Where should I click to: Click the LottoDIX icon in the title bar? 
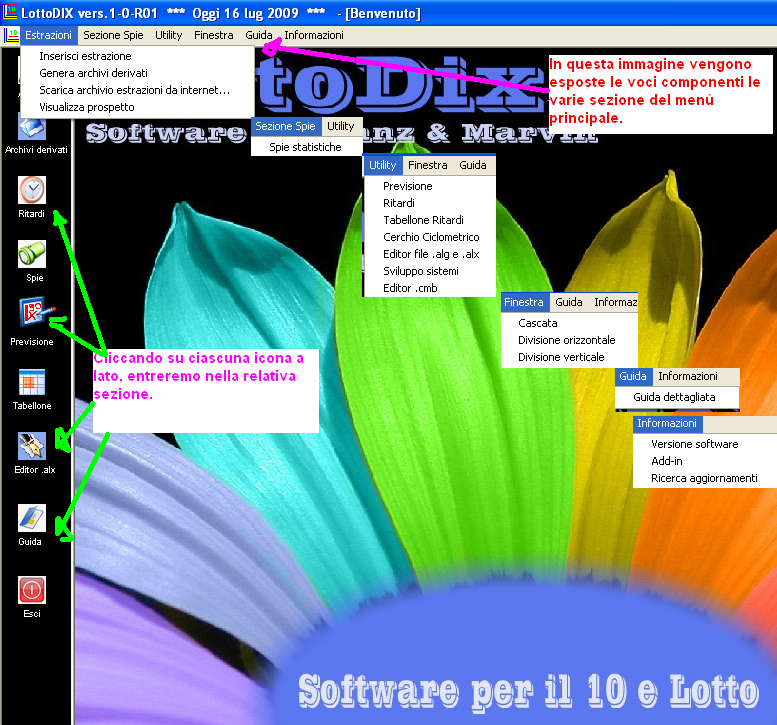(10, 12)
